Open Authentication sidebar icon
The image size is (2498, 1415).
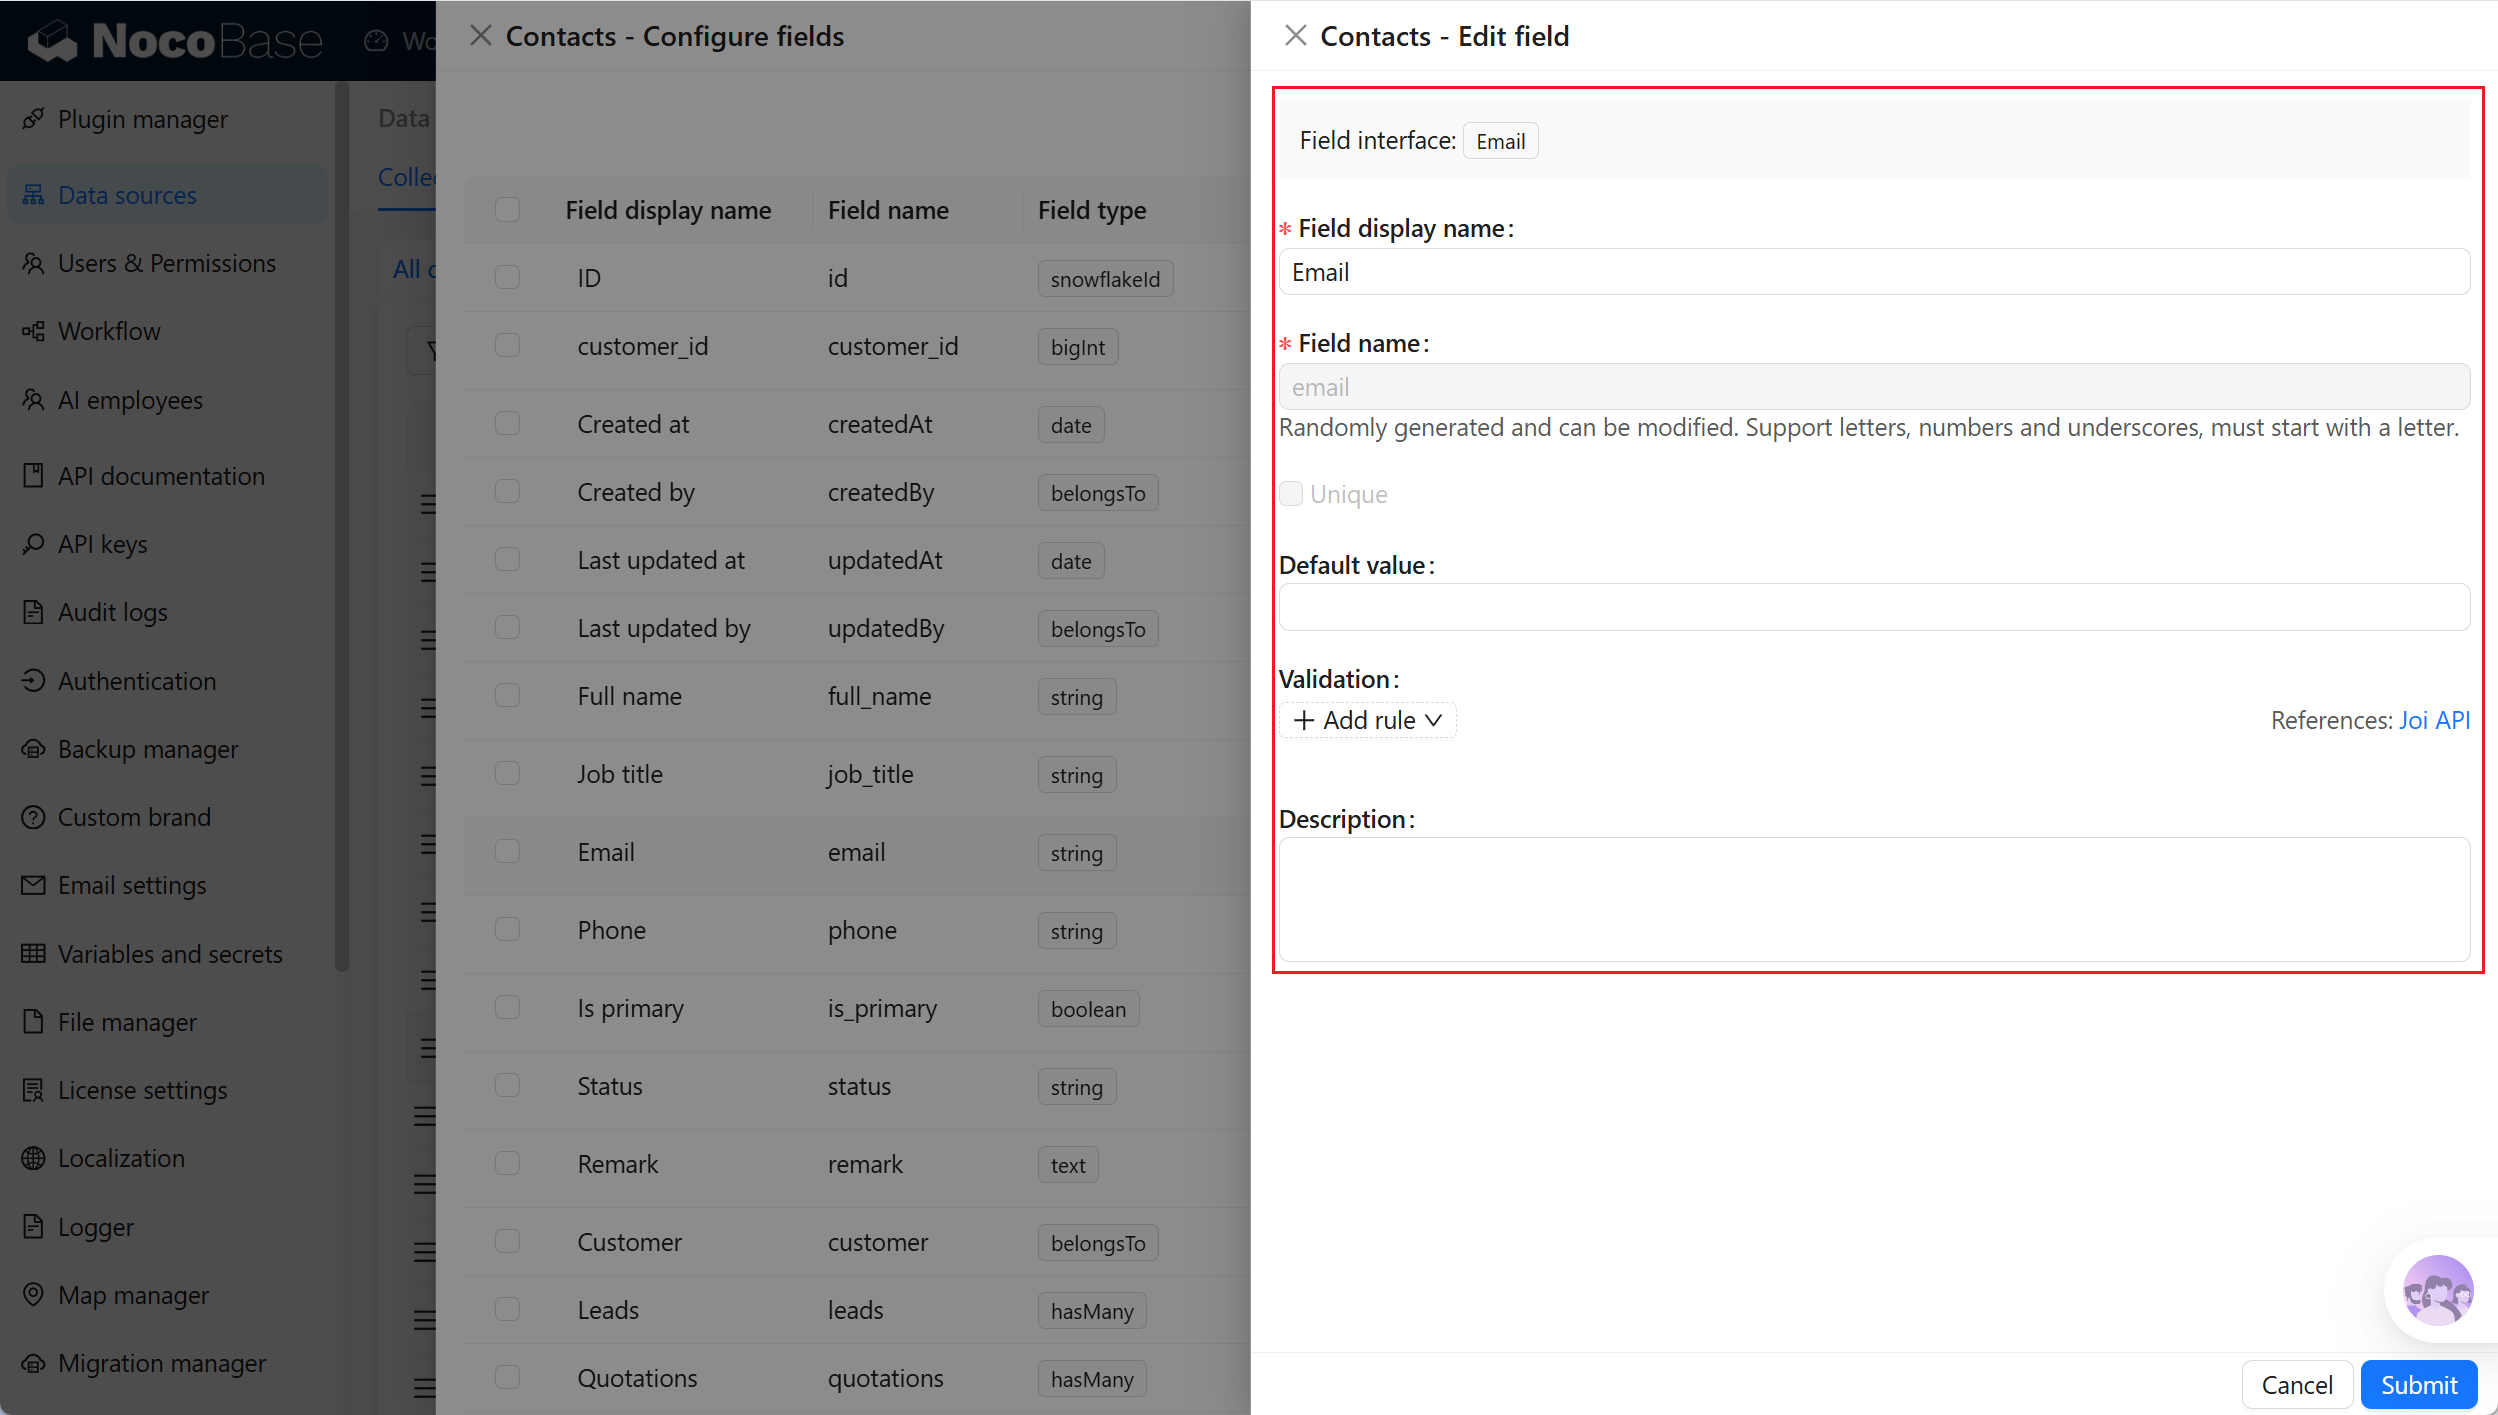pos(33,681)
